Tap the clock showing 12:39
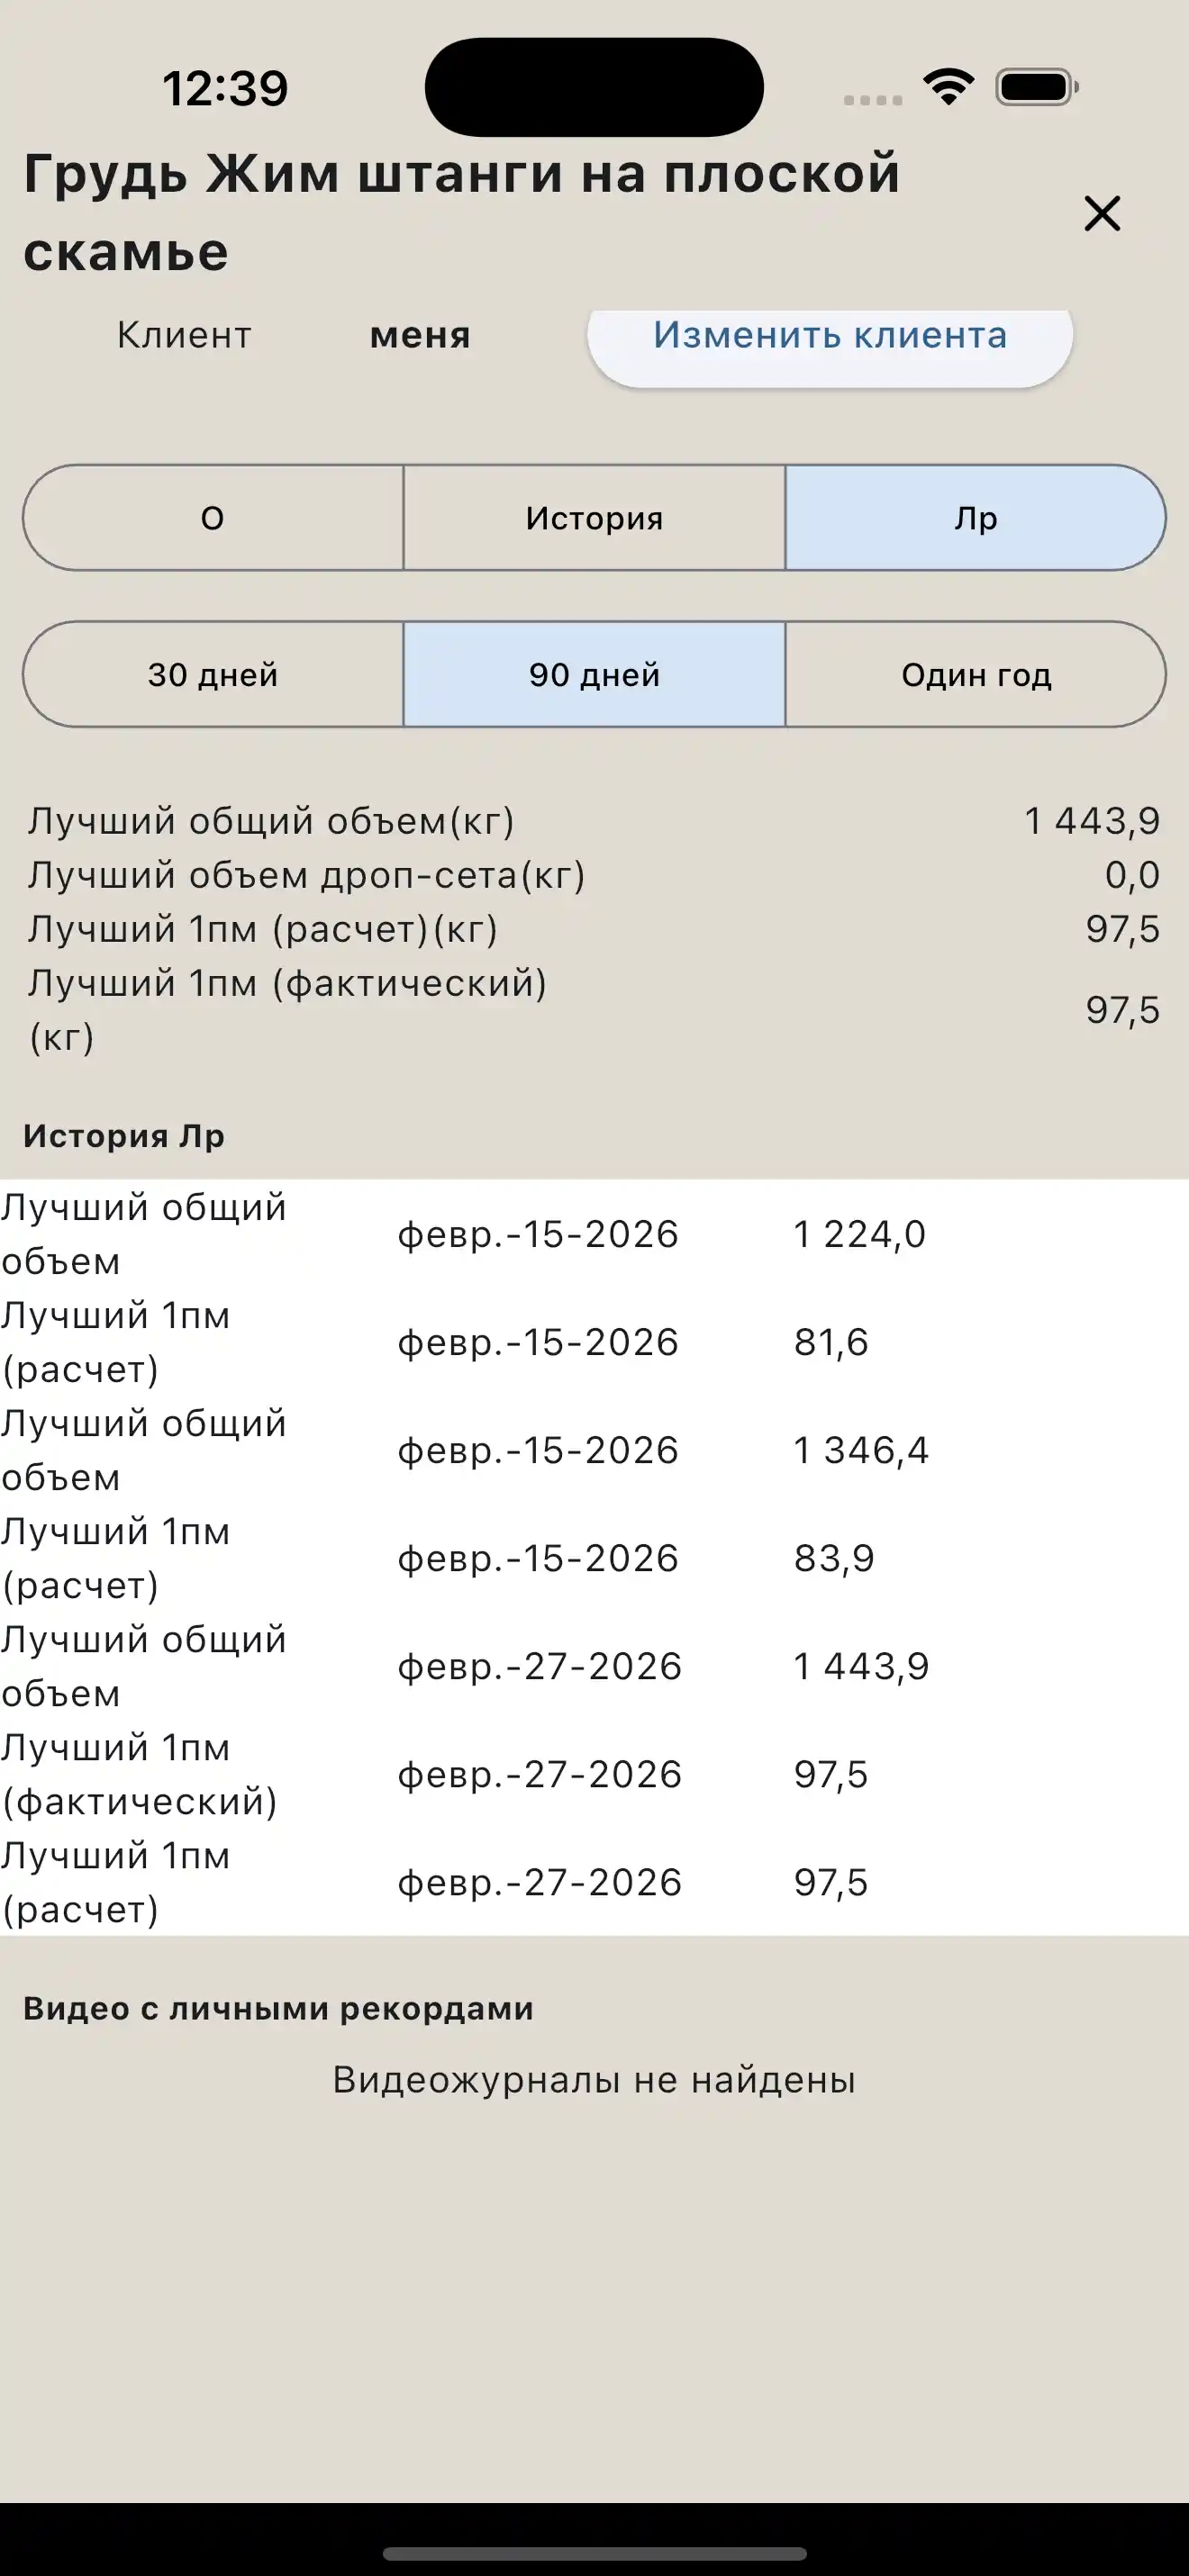This screenshot has width=1189, height=2576. [226, 88]
